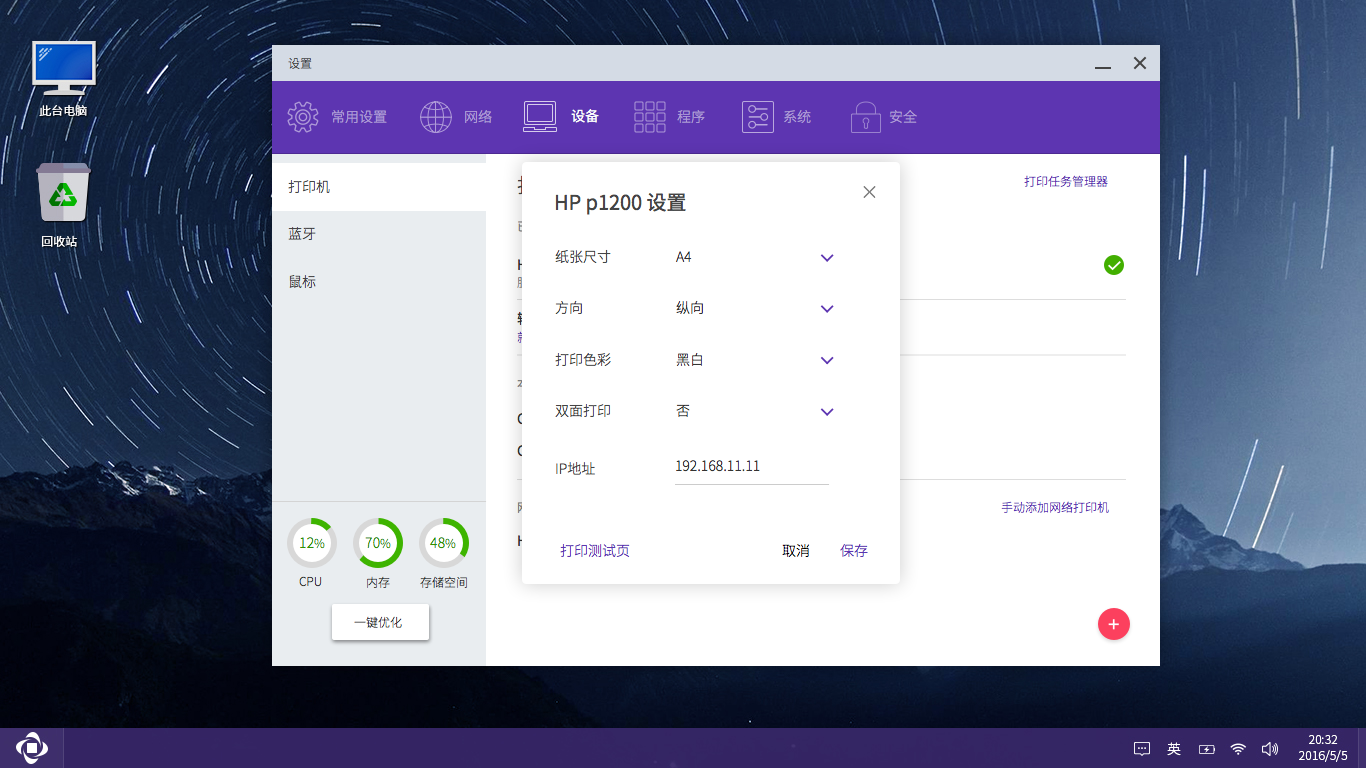Expand the 双面打印 dropdown
The image size is (1366, 768).
coord(827,412)
